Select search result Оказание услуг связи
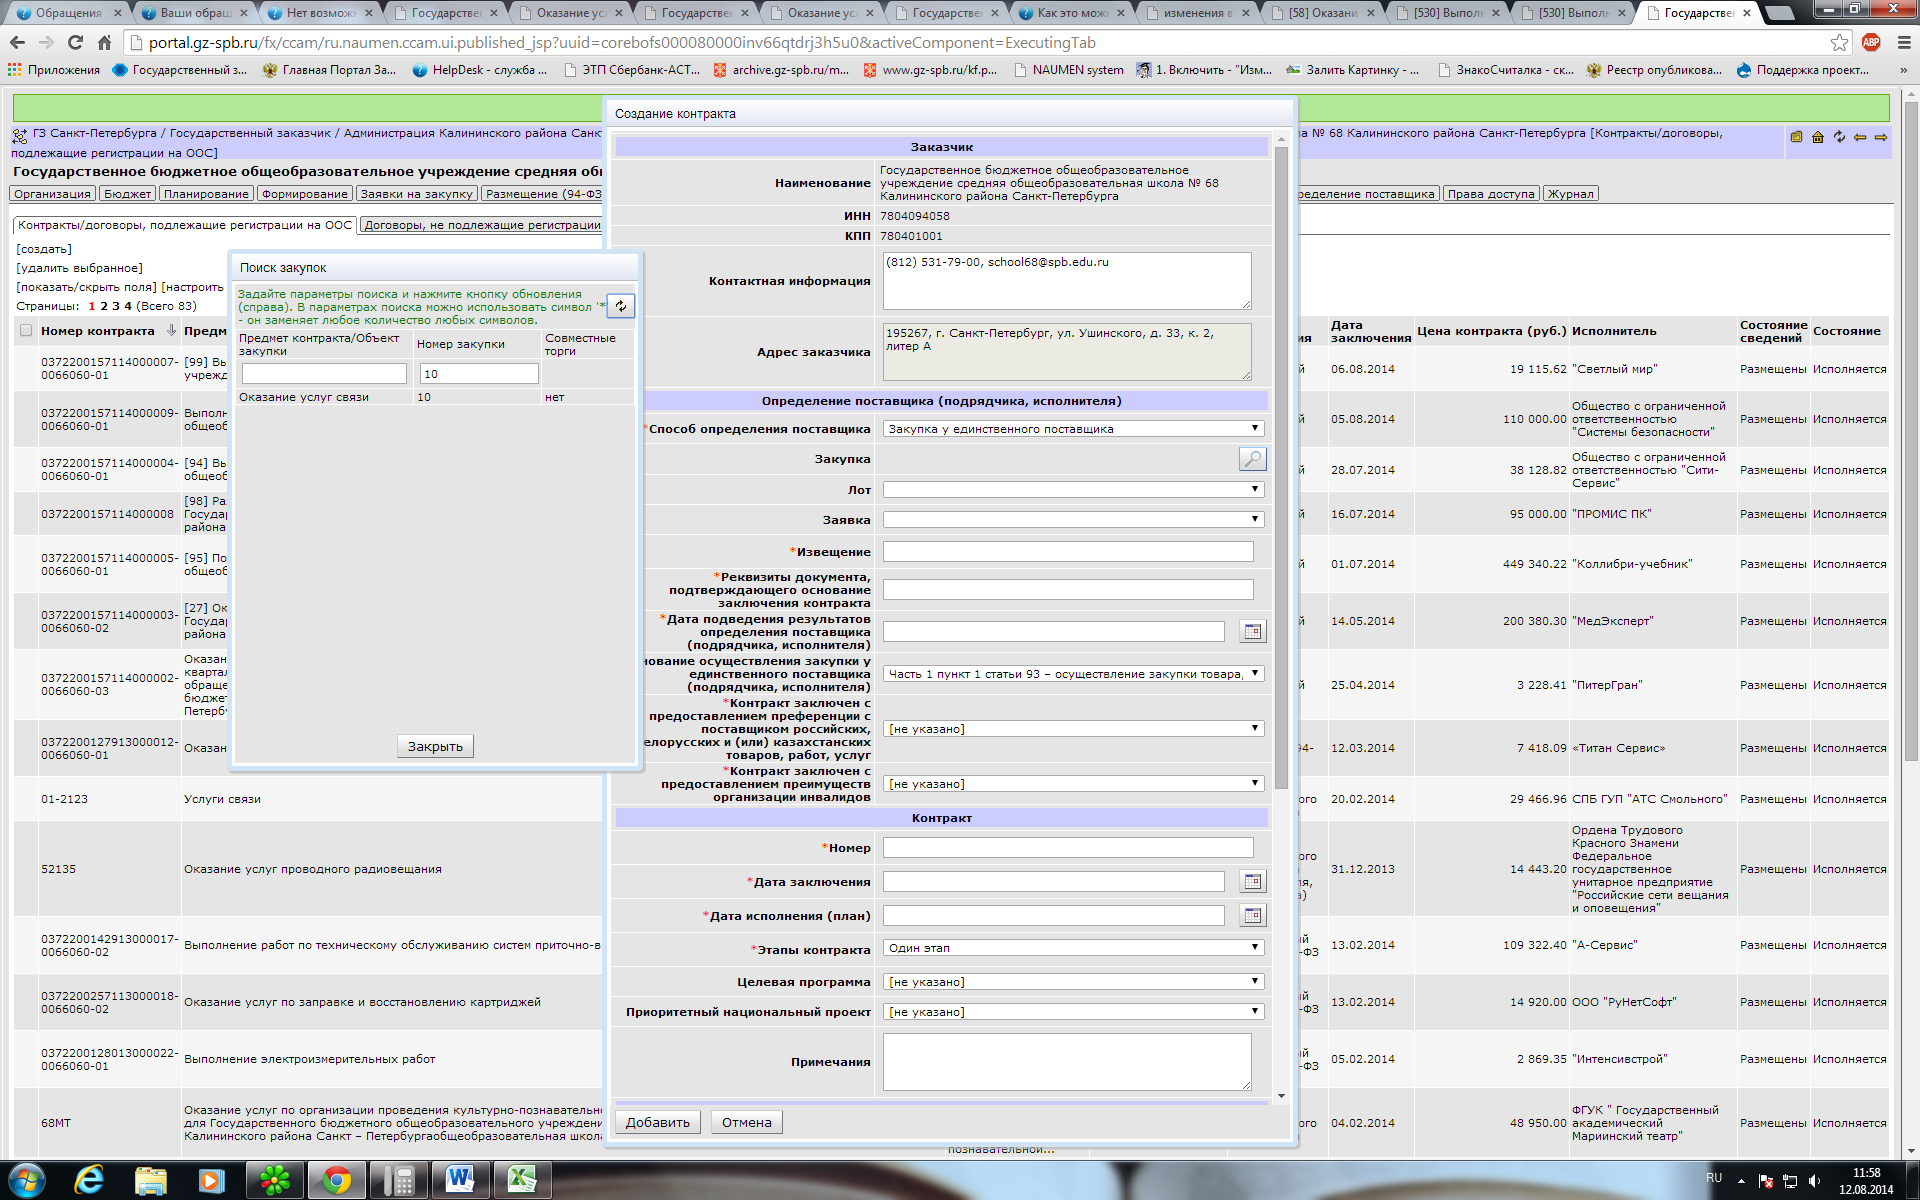Viewport: 1920px width, 1200px height. tap(304, 397)
